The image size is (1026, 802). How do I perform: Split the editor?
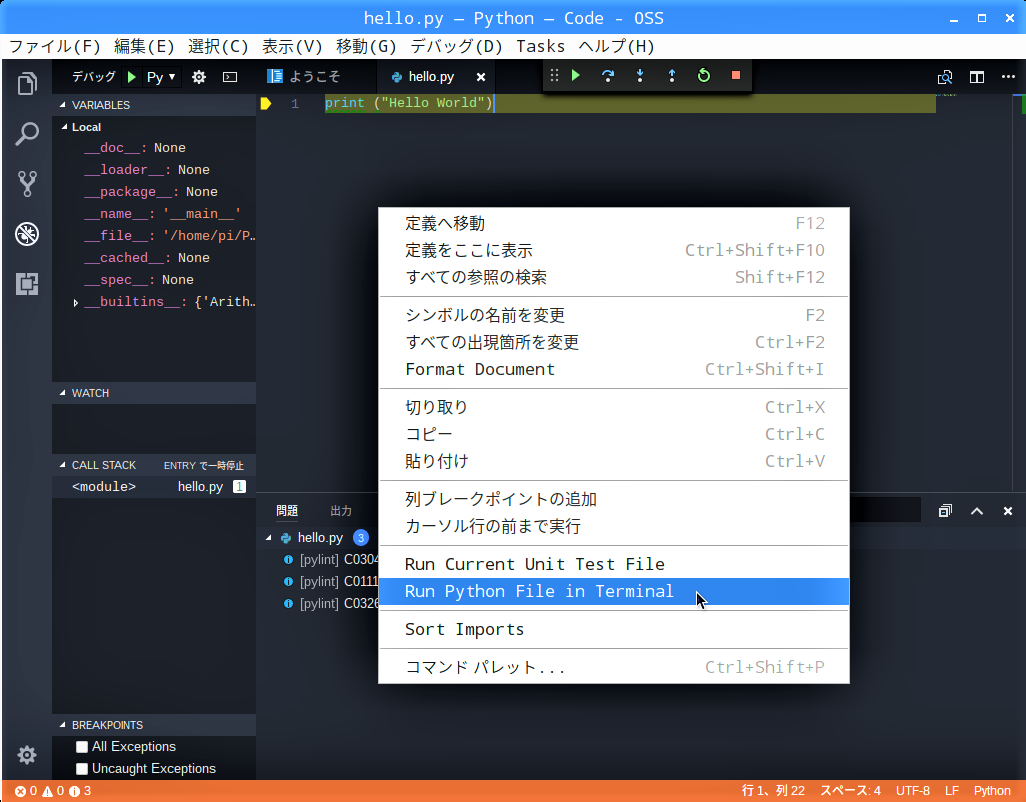click(x=977, y=77)
